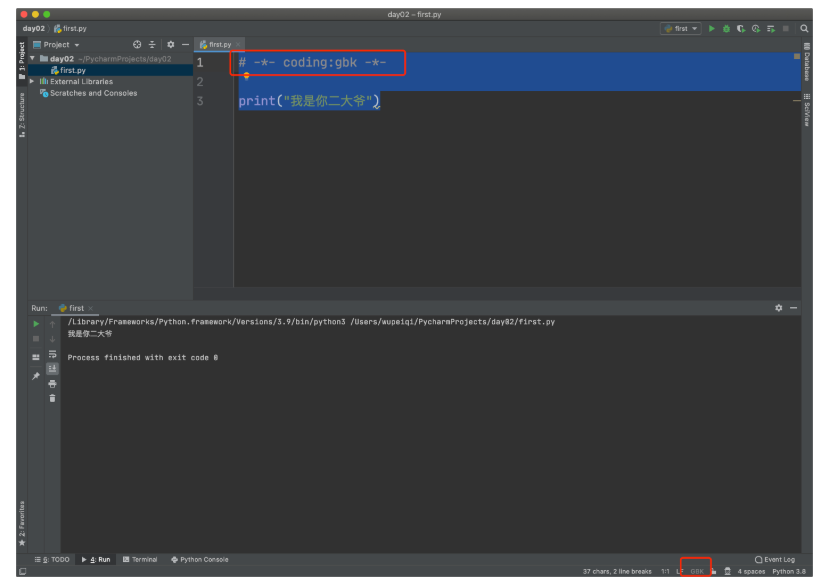The width and height of the screenshot is (819, 585).
Task: Click the grey Stop icon in top toolbar
Action: point(786,29)
